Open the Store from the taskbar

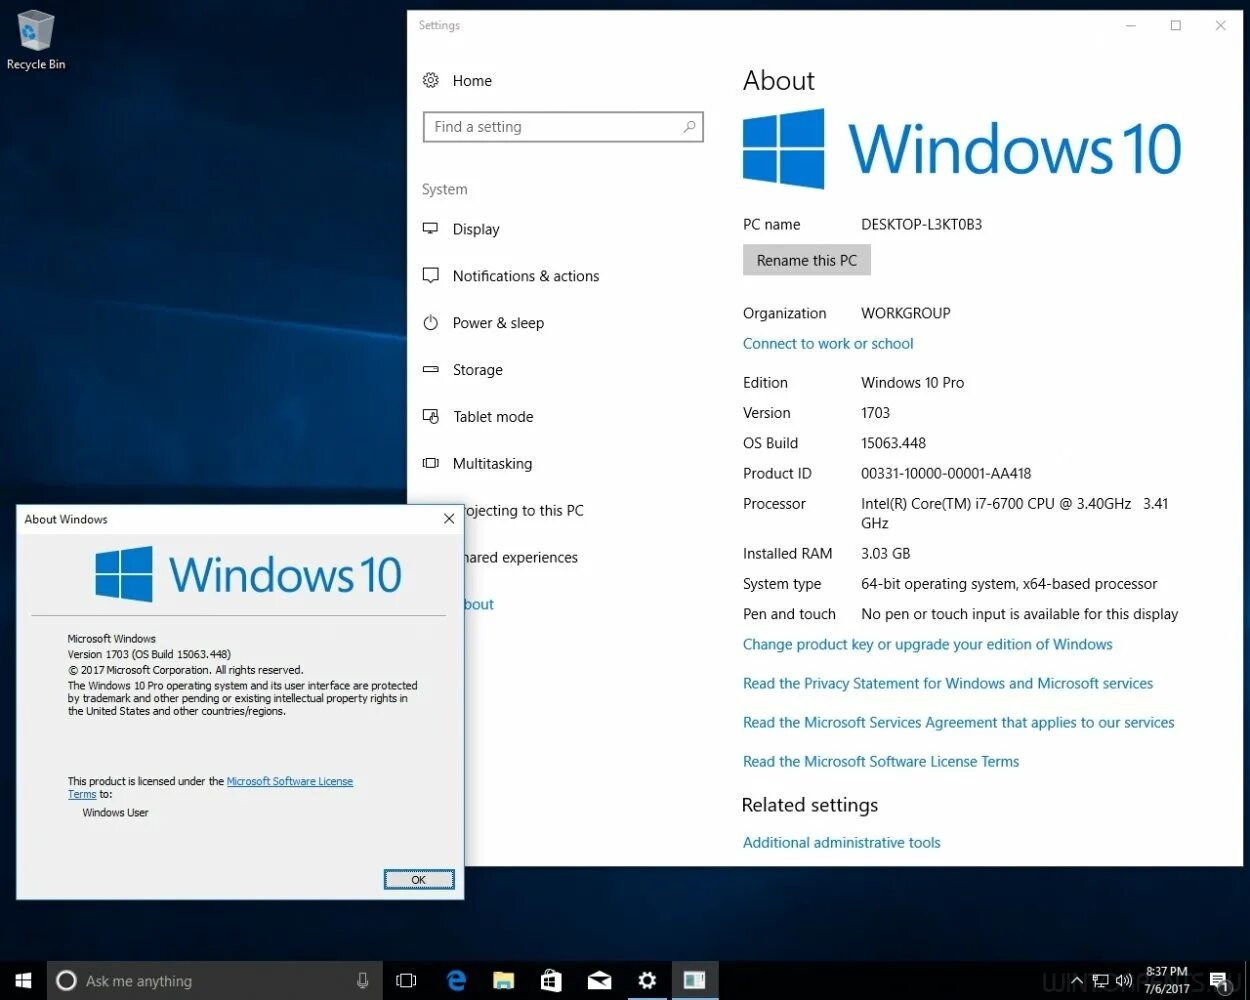pos(551,981)
